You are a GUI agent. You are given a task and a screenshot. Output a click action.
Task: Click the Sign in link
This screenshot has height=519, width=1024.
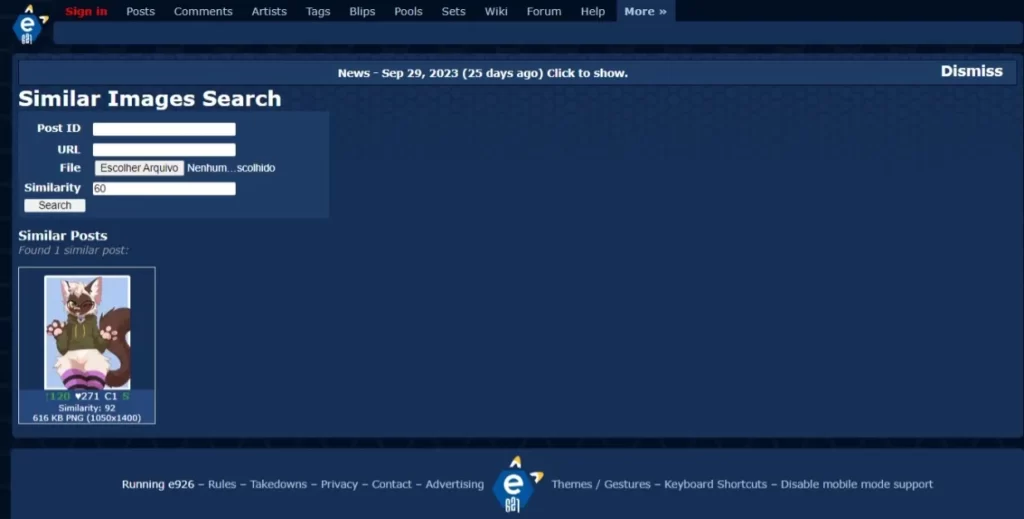tap(86, 12)
